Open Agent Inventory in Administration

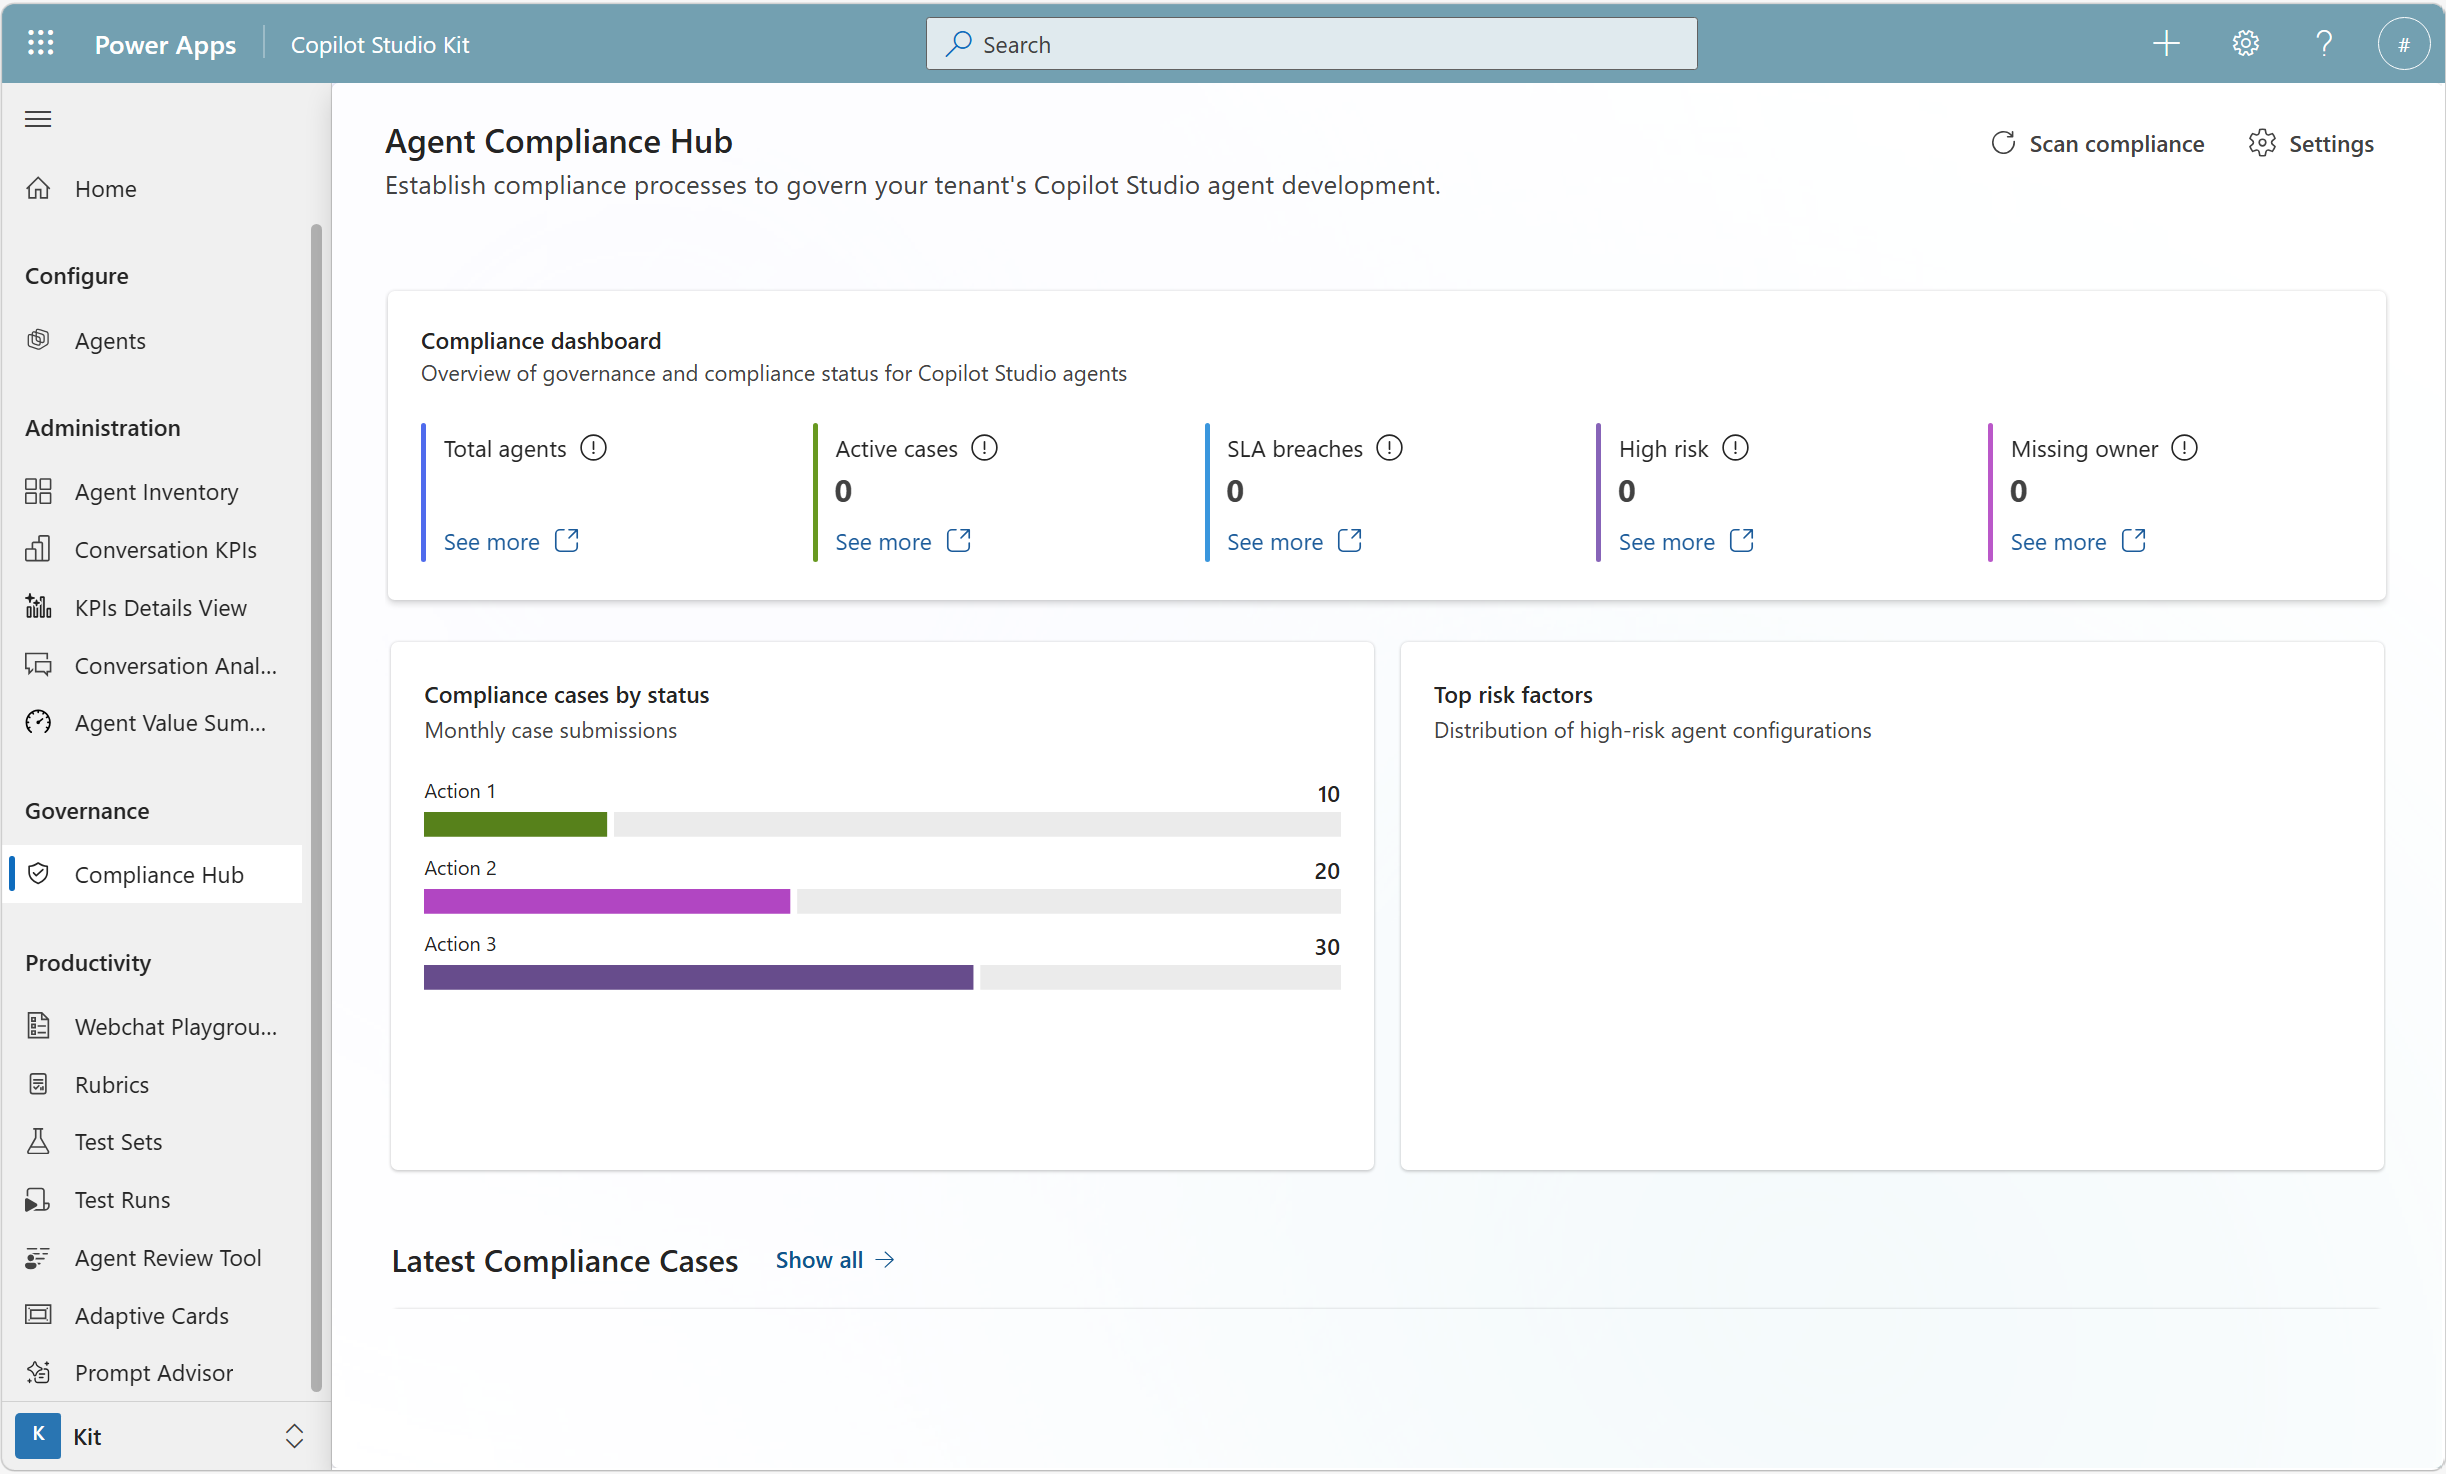[x=156, y=492]
